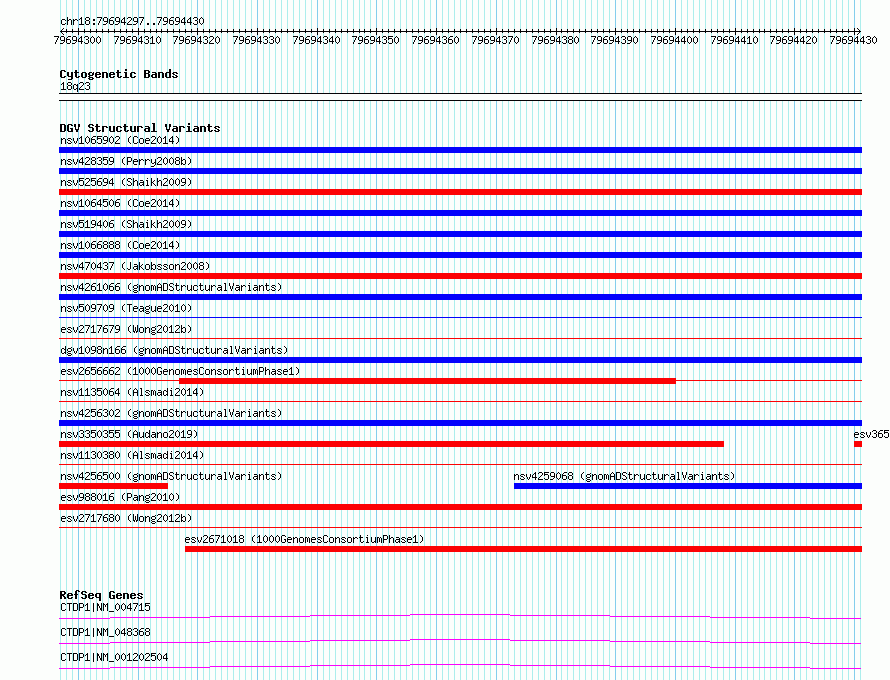Select the nsv1130380 (Alsmadi2014) label
Screen dimensions: 890x680
tap(132, 455)
